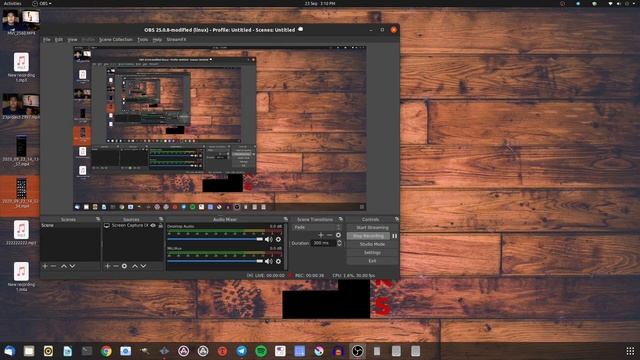Pause the recording with the pause icon

point(394,236)
